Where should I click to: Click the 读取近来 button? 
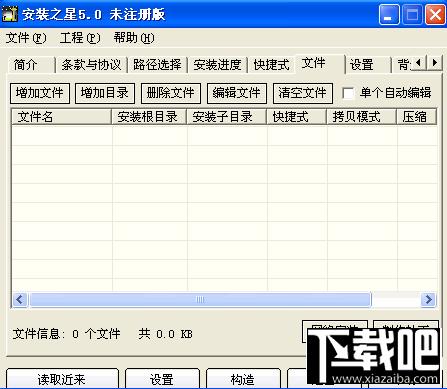pyautogui.click(x=62, y=379)
